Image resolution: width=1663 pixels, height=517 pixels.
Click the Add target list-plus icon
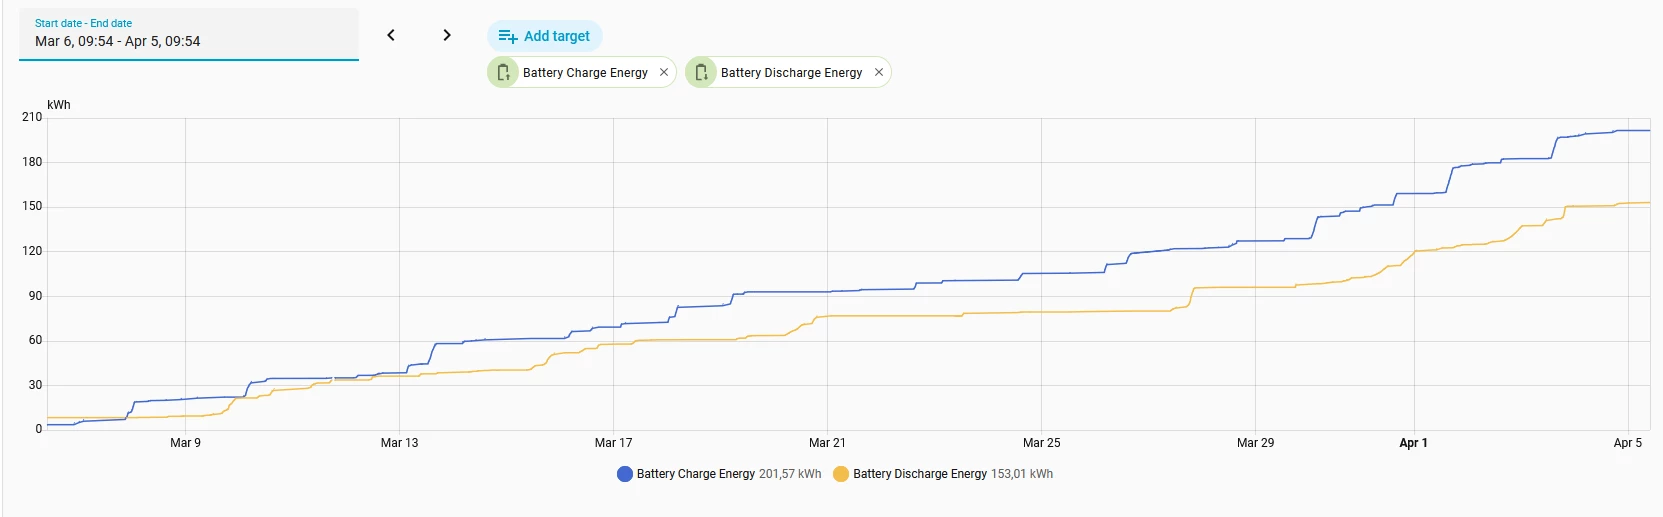(x=508, y=36)
